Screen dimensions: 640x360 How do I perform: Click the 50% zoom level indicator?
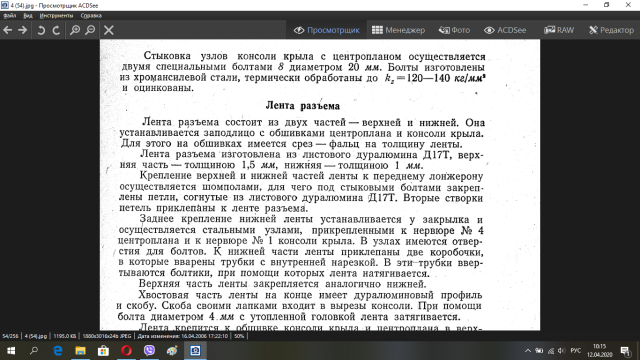click(239, 336)
